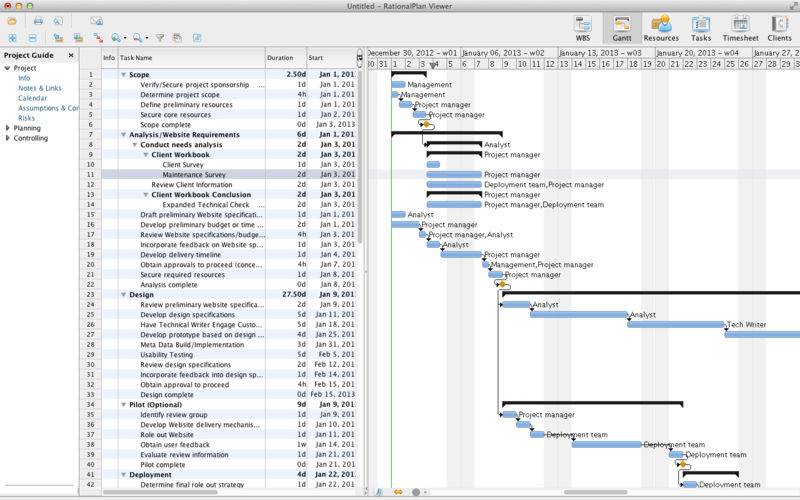This screenshot has width=800, height=500.
Task: Open the Info link in Project Guide
Action: click(x=24, y=78)
